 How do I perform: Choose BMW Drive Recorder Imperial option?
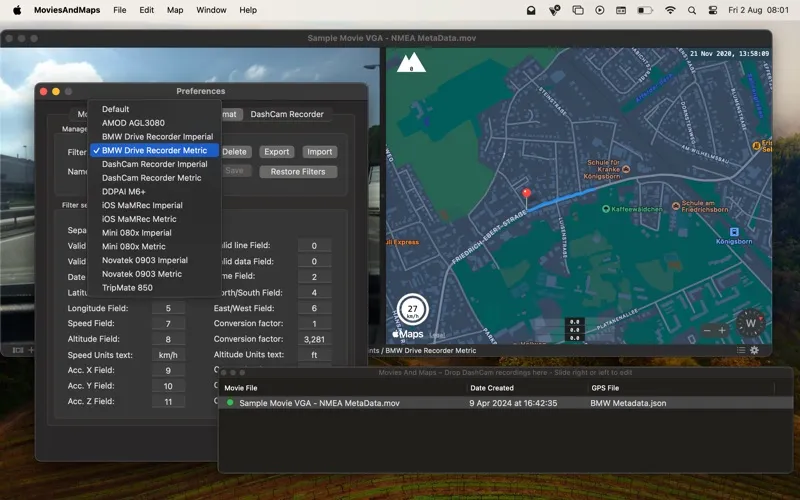155,137
